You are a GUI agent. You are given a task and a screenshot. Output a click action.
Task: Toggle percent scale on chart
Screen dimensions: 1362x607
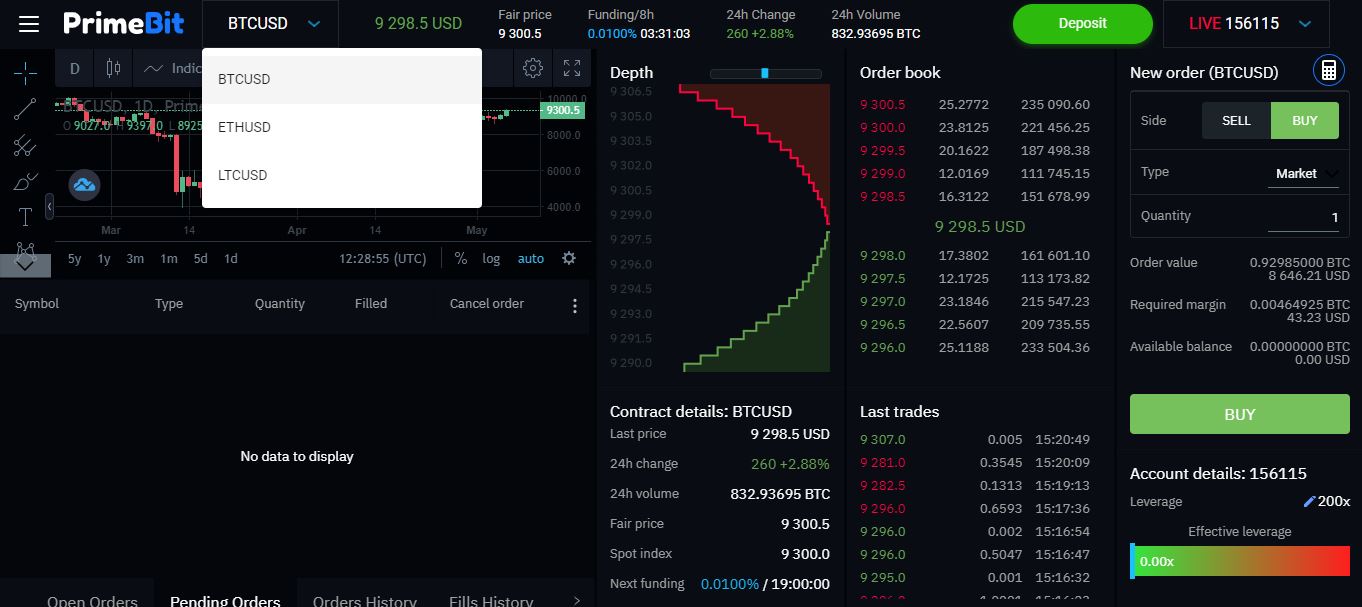[460, 258]
